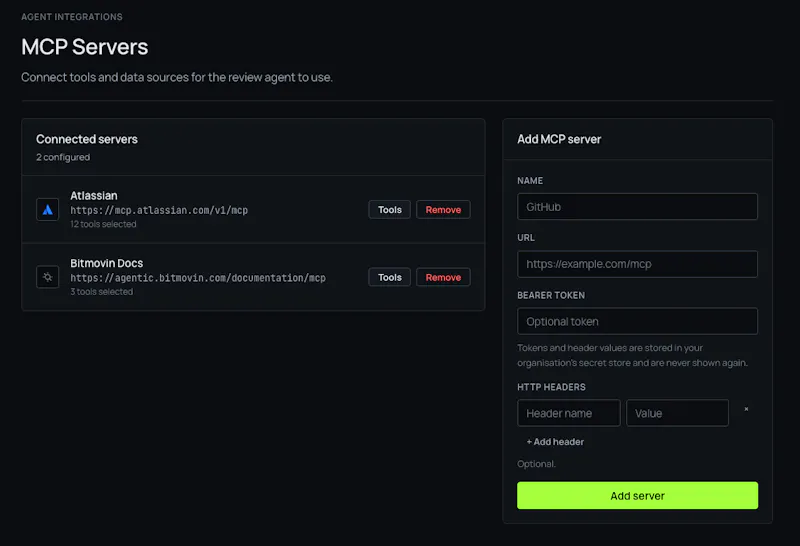Screen dimensions: 800x546
Task: Remove the HTTP header row with x
Action: pos(746,409)
